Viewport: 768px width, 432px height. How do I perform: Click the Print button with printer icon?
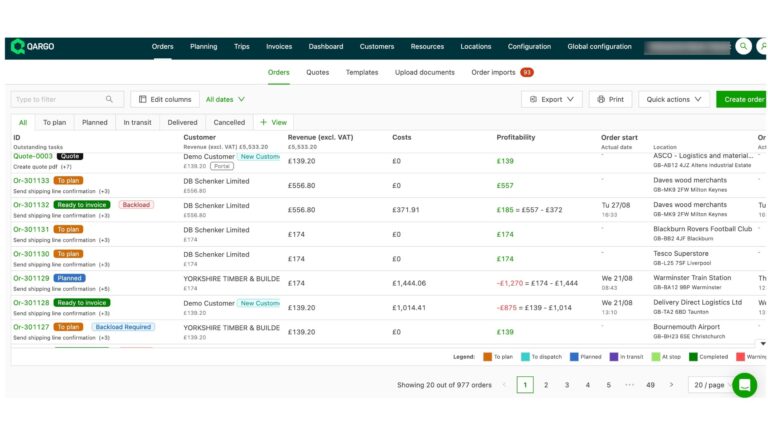tap(610, 99)
